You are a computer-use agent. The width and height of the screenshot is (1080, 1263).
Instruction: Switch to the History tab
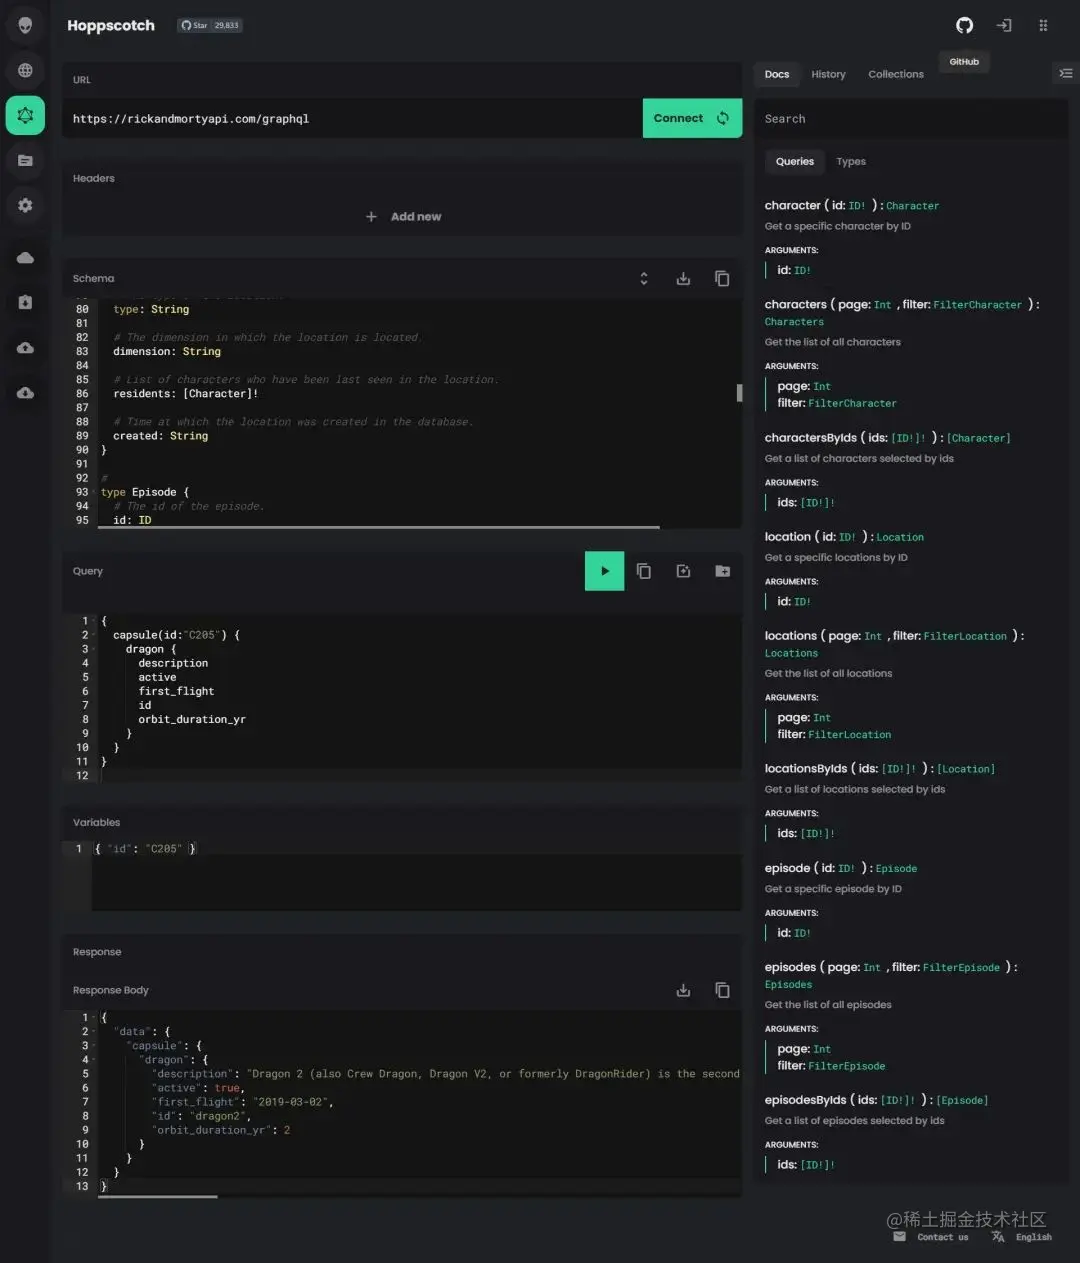pos(828,74)
